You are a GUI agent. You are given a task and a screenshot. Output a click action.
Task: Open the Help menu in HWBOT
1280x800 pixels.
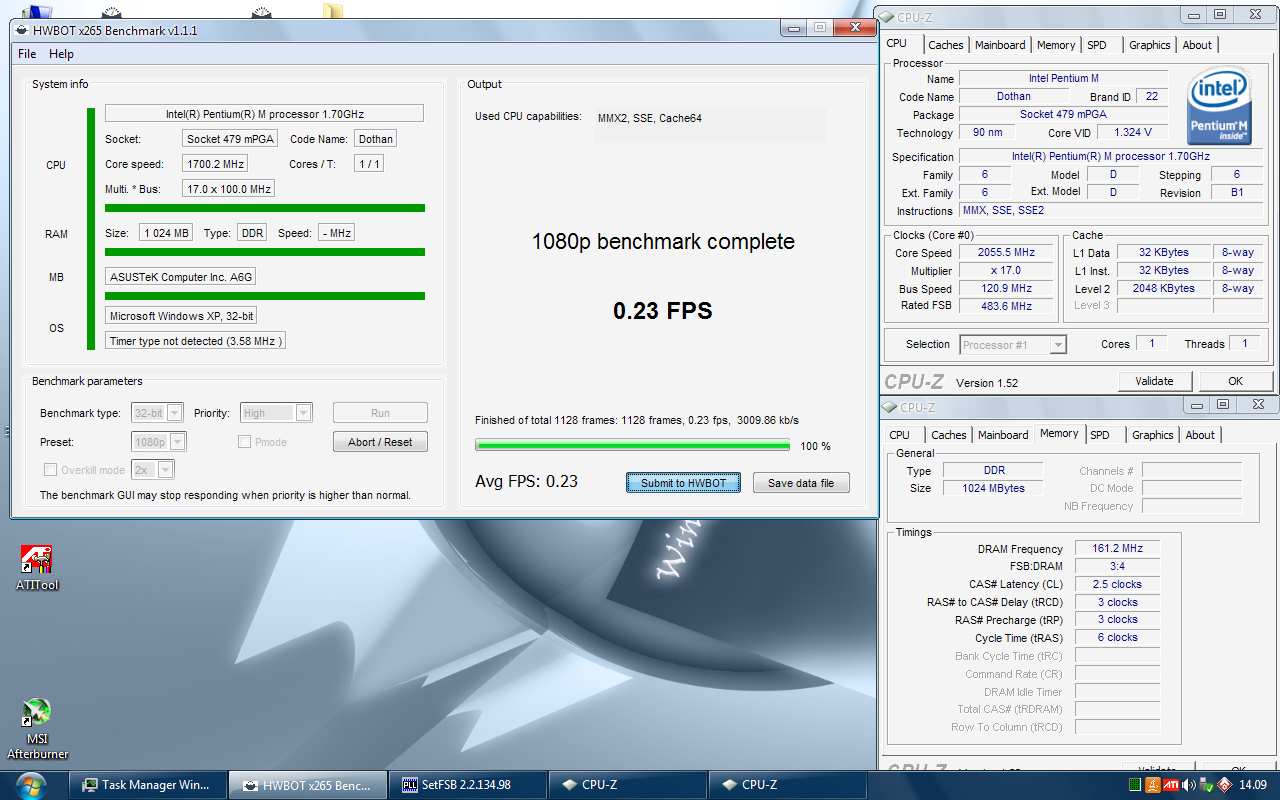(61, 54)
